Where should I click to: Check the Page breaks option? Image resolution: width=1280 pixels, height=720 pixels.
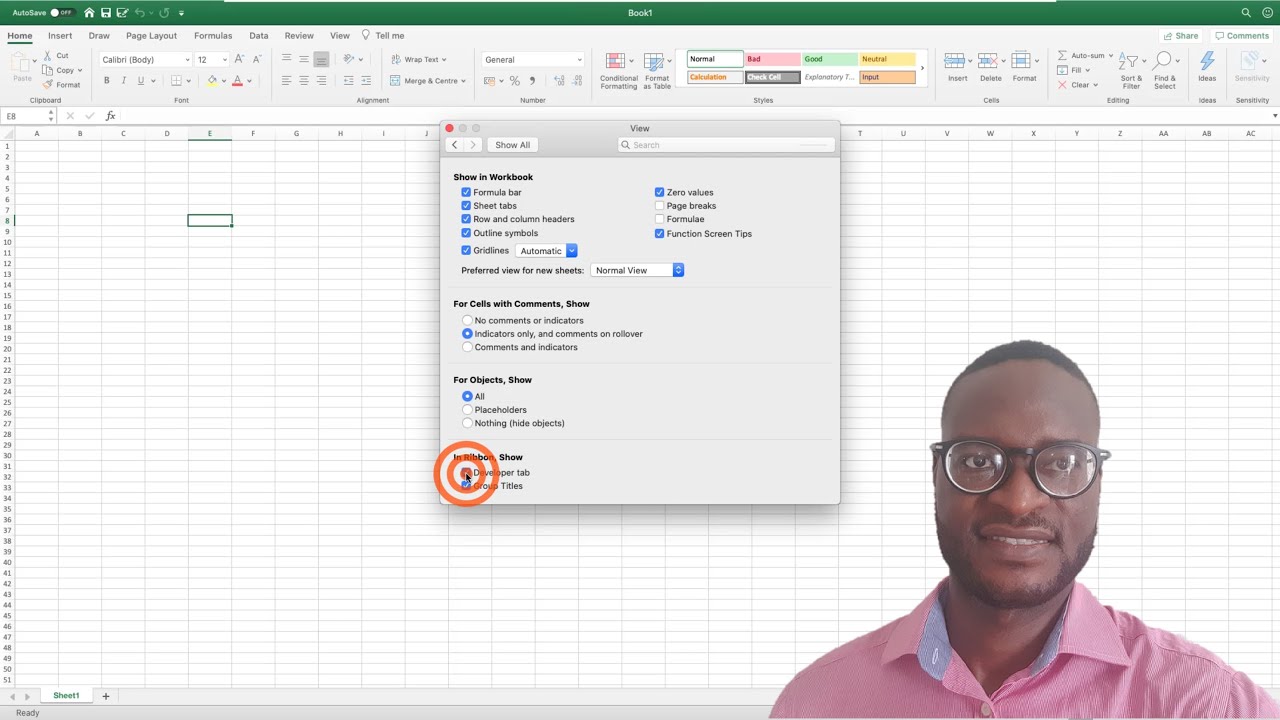click(x=659, y=206)
